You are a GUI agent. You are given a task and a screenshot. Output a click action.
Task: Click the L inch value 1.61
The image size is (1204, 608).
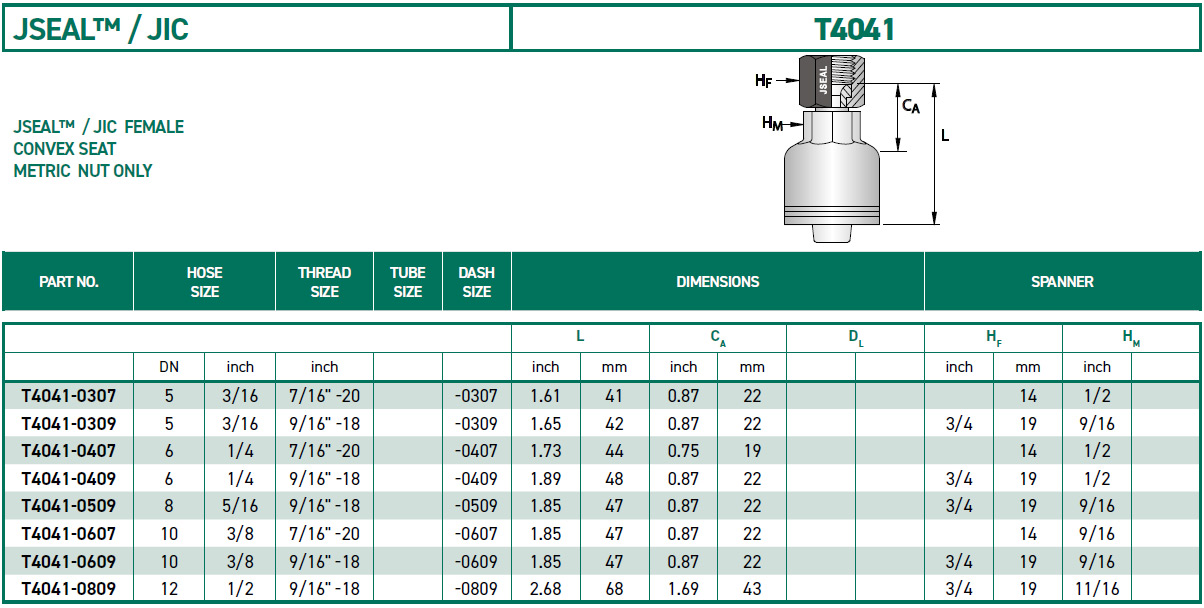pyautogui.click(x=545, y=396)
